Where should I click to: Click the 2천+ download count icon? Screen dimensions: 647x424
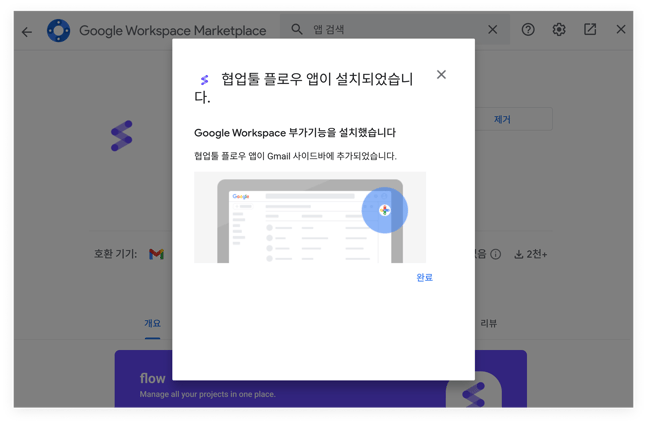519,254
